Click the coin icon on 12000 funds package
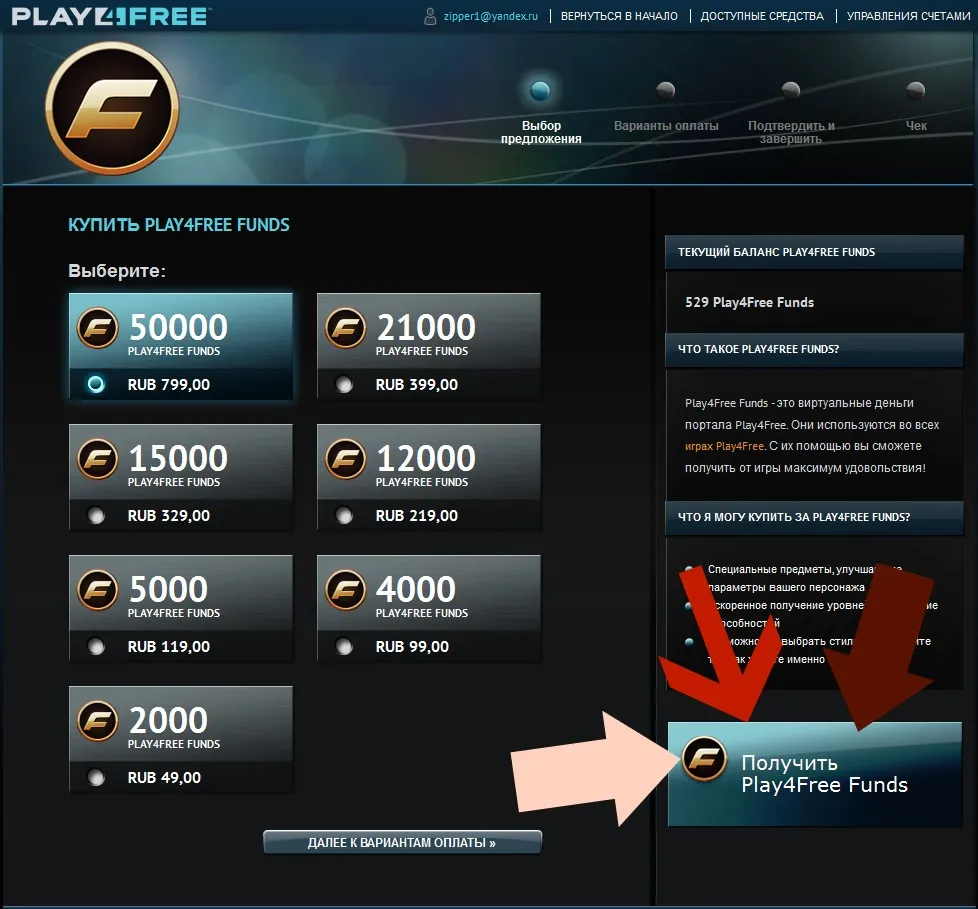 [346, 459]
